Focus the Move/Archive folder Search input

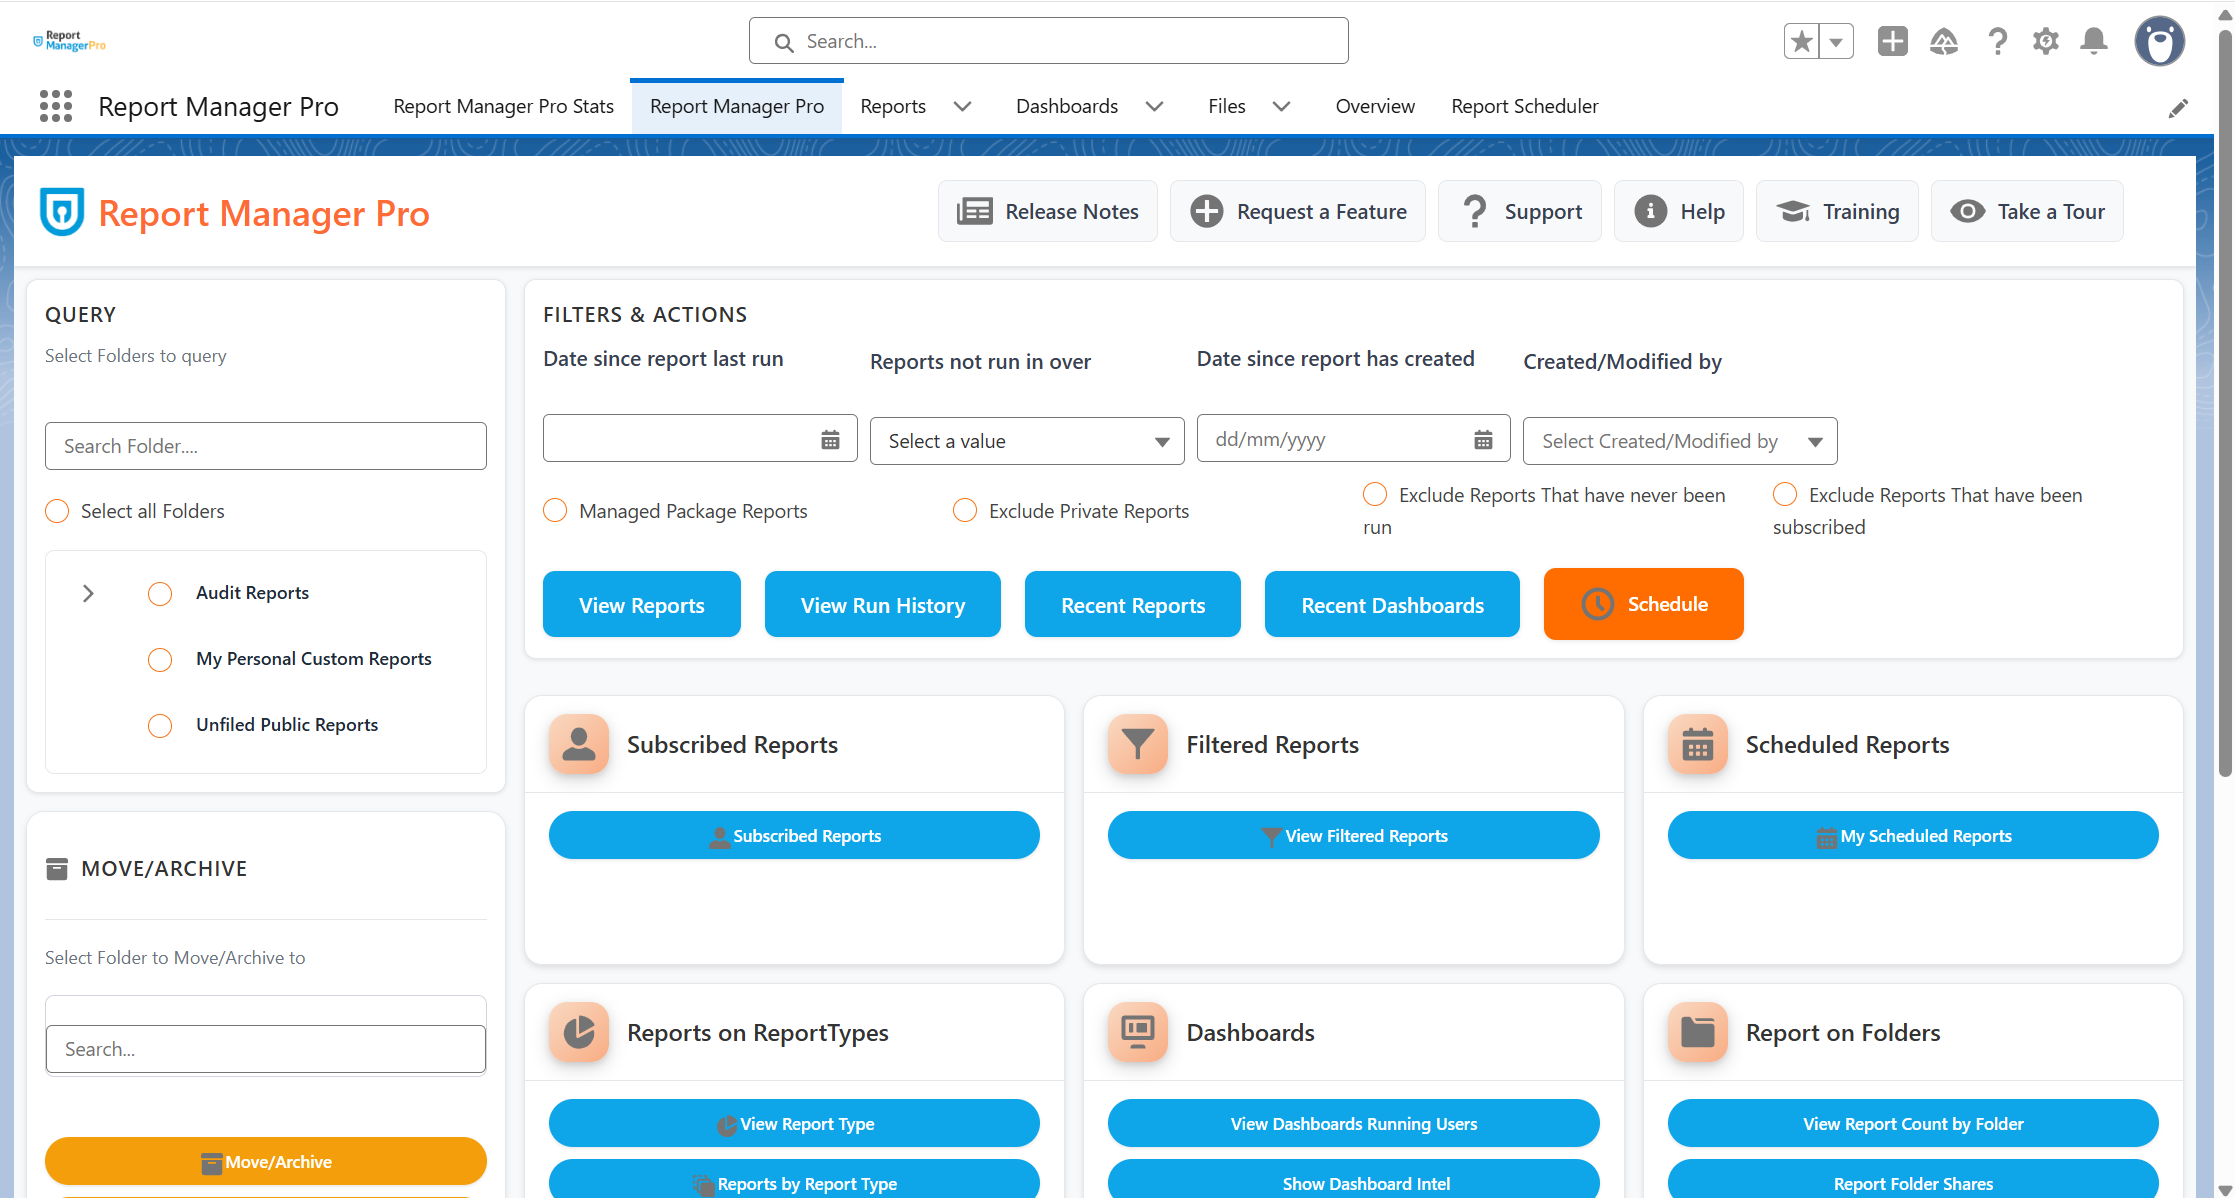coord(266,1049)
